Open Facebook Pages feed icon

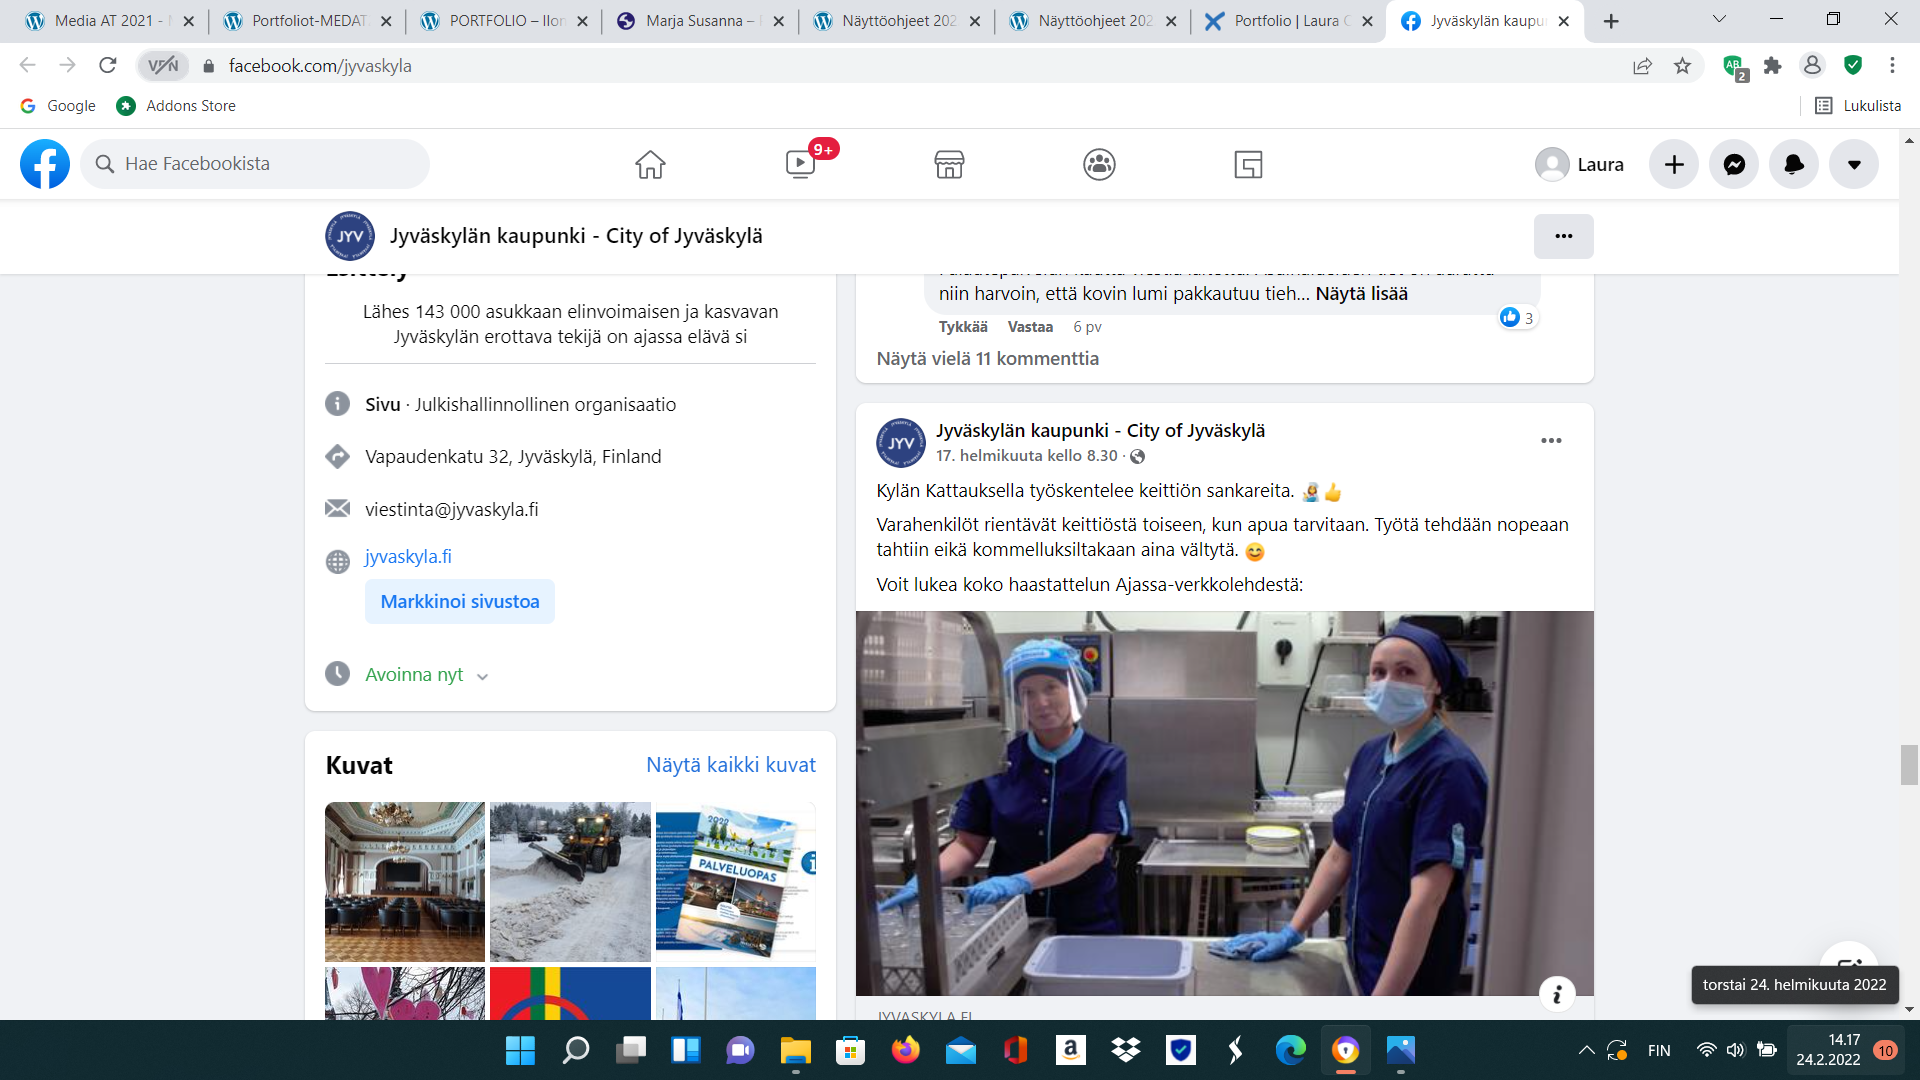click(1248, 164)
